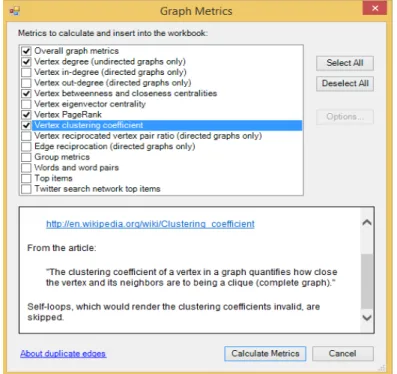Click the Graph Metrics title text
The image size is (397, 374).
click(196, 11)
